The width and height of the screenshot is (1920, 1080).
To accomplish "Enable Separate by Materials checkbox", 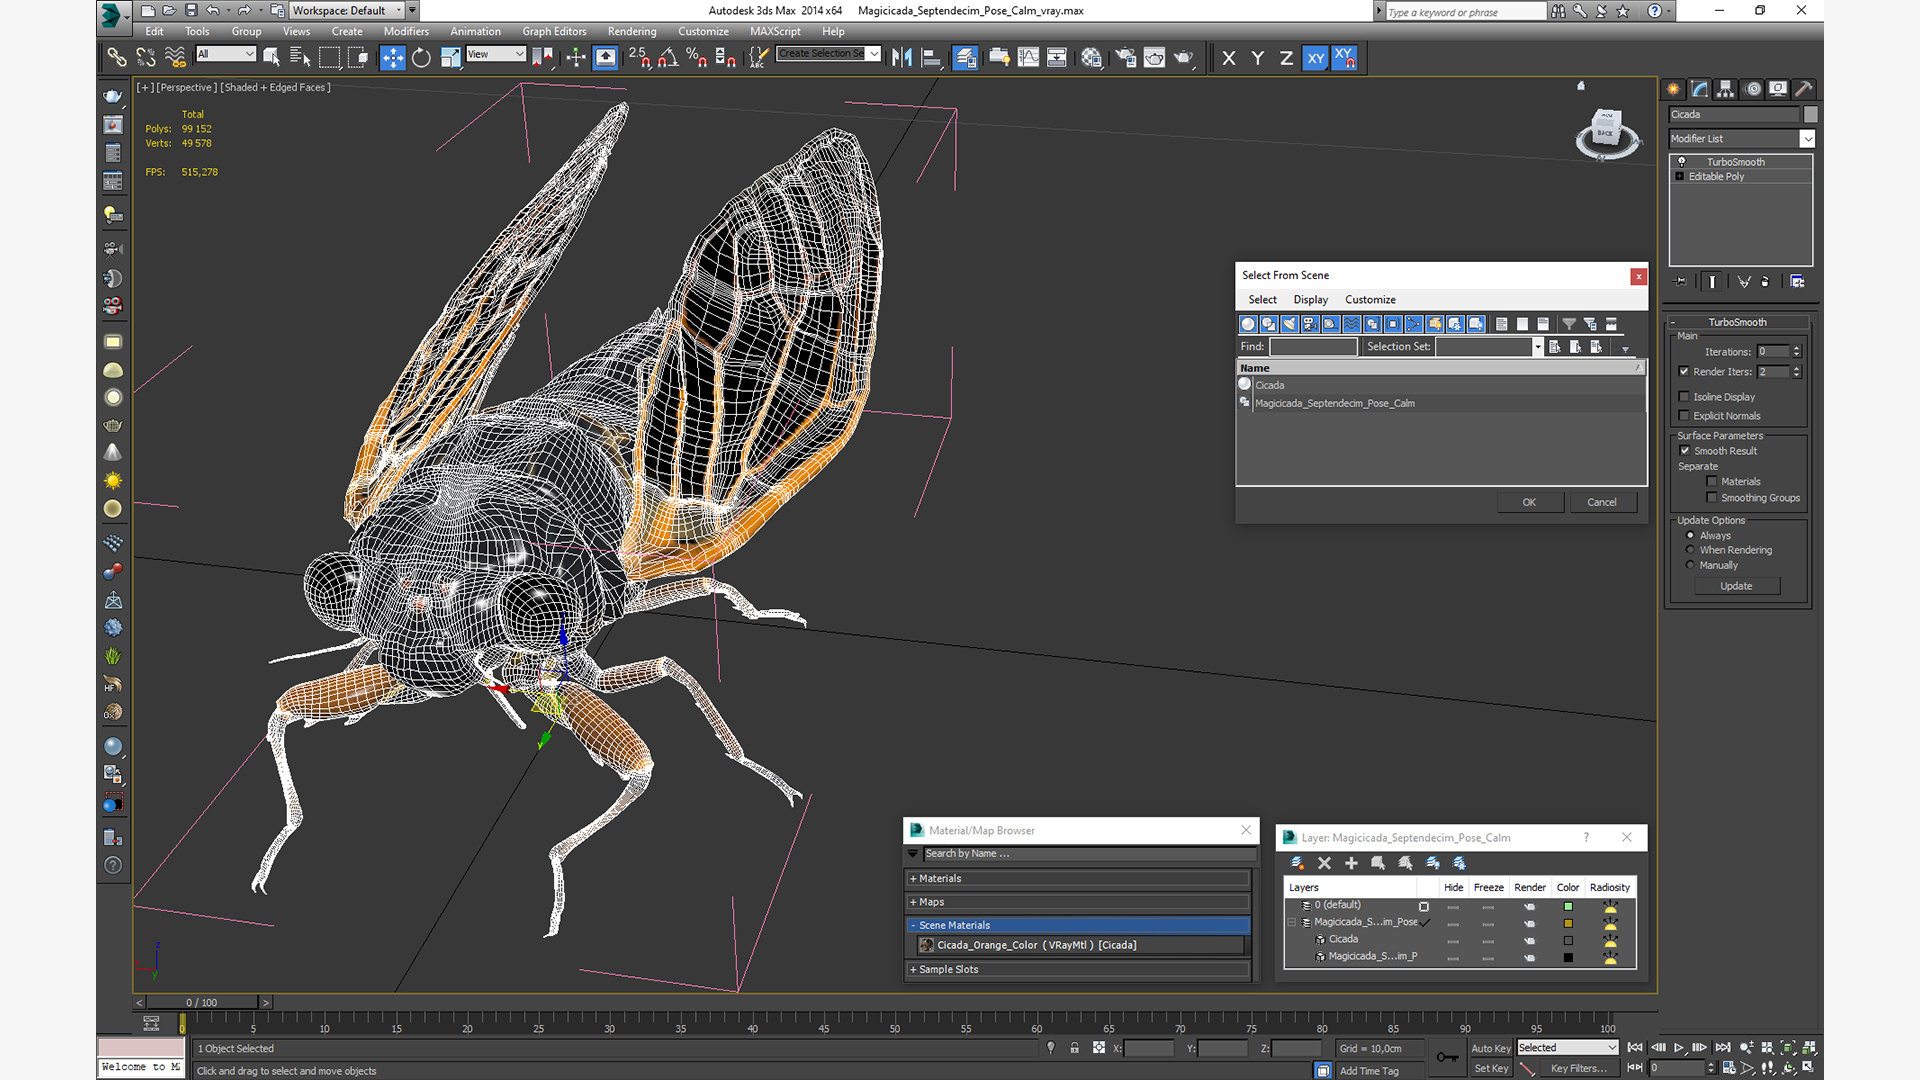I will click(x=1712, y=482).
